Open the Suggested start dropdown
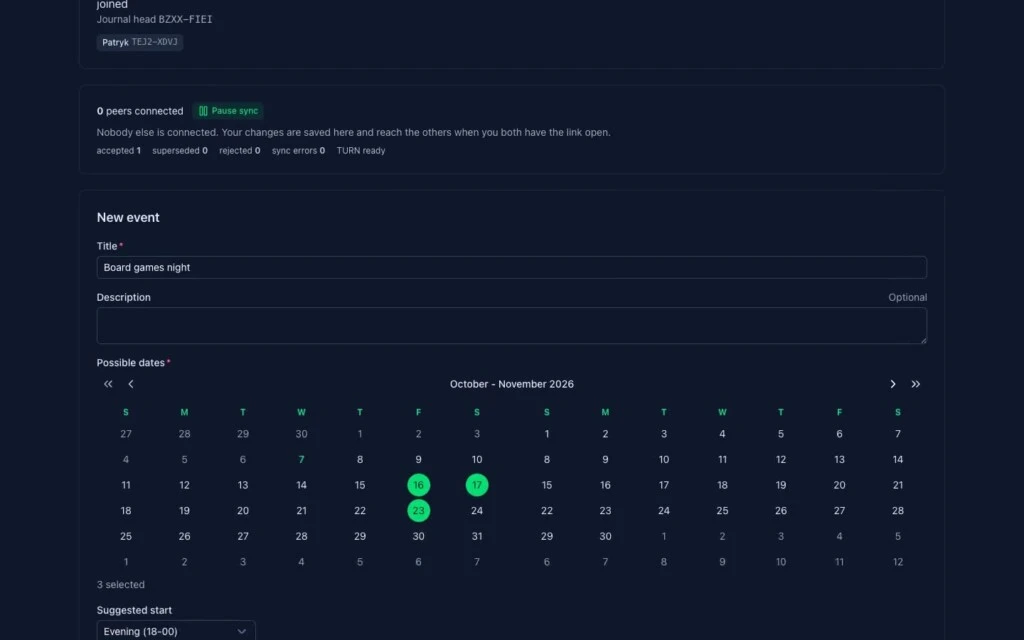1024x640 pixels. [x=176, y=632]
